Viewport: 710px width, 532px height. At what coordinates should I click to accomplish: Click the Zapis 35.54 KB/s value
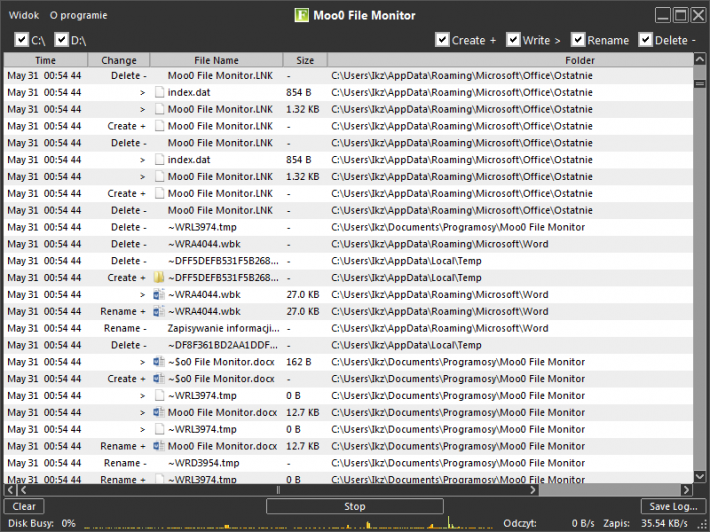[664, 523]
